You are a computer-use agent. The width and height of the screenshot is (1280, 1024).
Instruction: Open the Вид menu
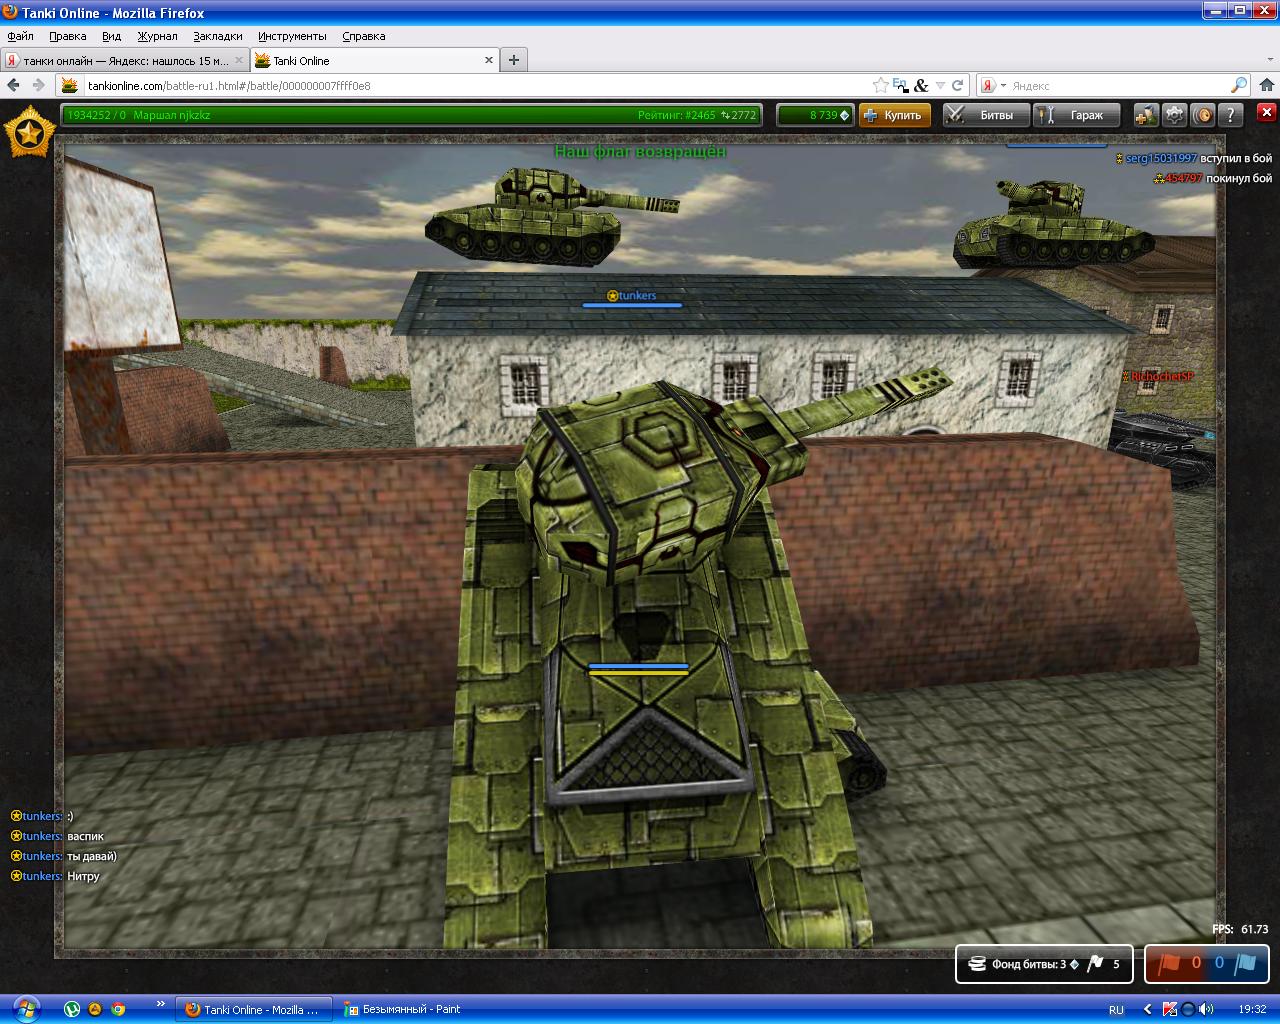coord(112,36)
